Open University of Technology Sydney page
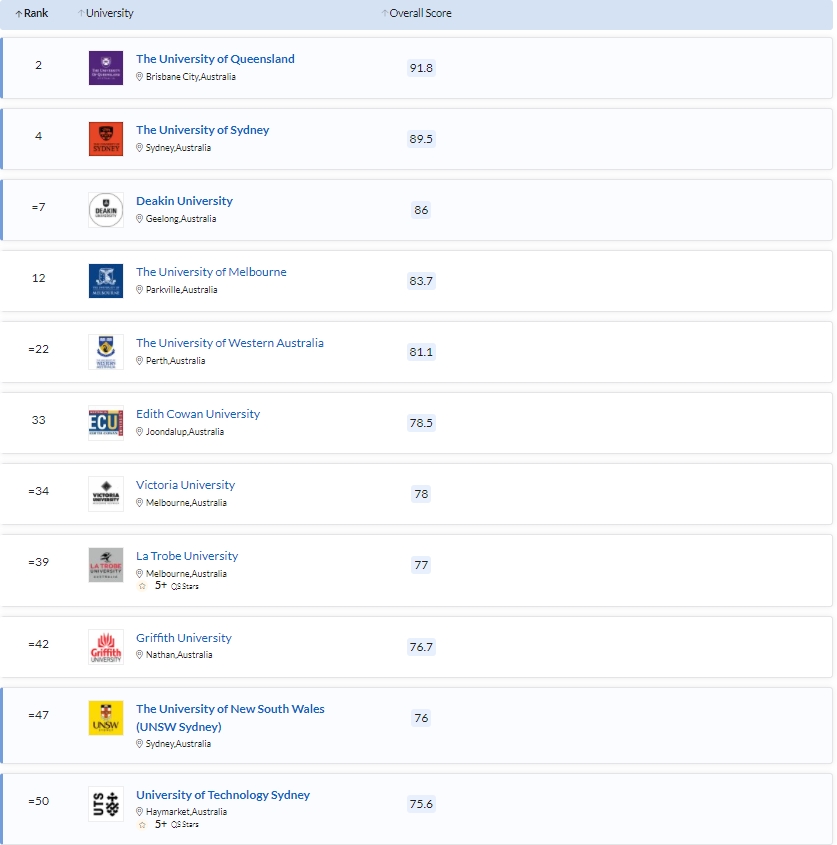 (x=222, y=795)
